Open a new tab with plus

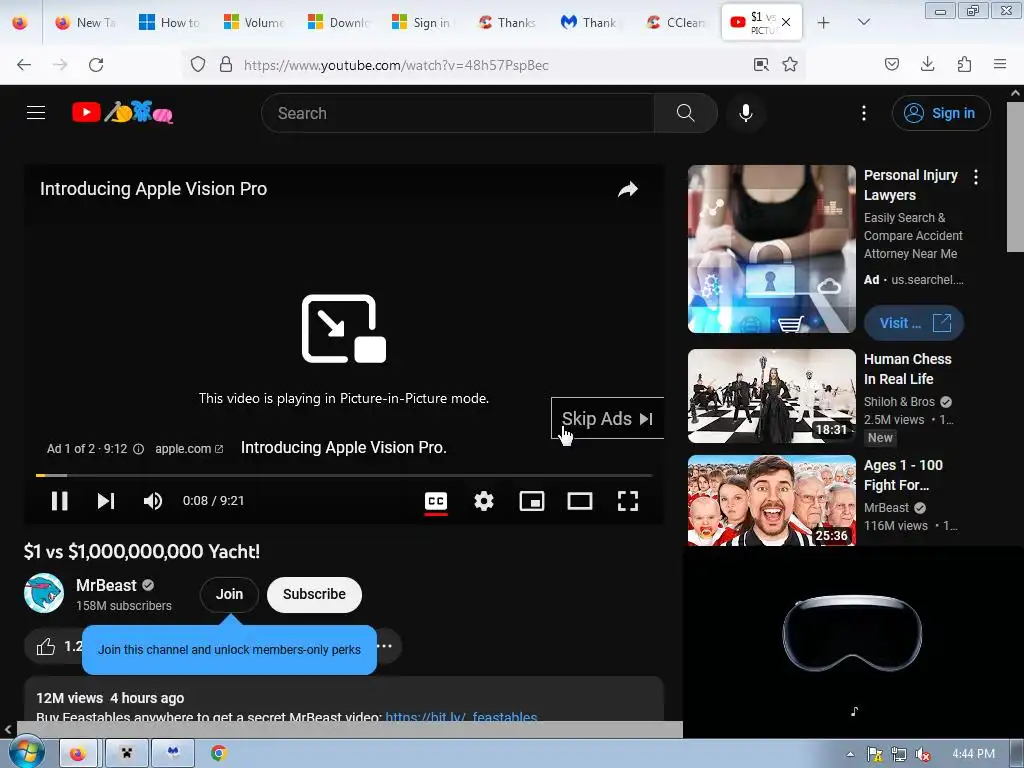tap(824, 22)
